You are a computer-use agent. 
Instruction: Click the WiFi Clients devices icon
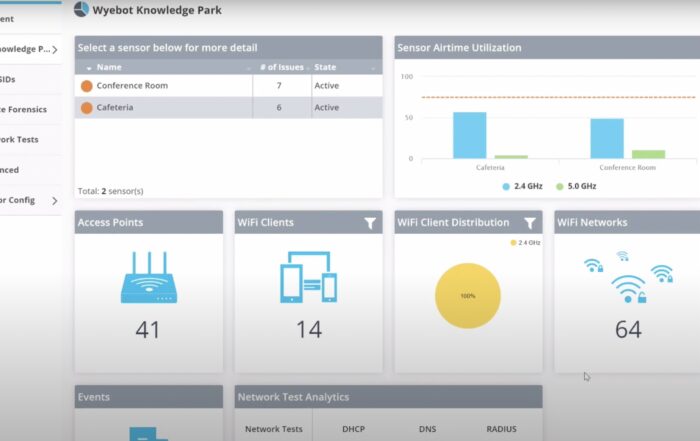tap(308, 277)
